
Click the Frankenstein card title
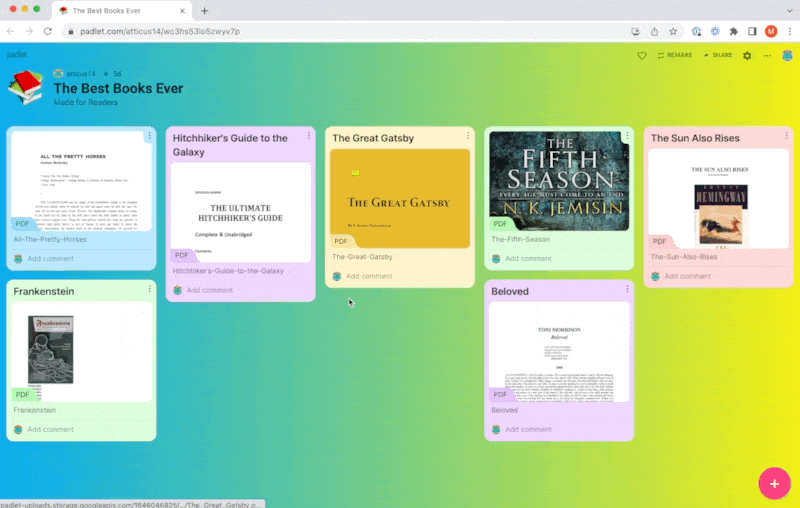click(44, 291)
